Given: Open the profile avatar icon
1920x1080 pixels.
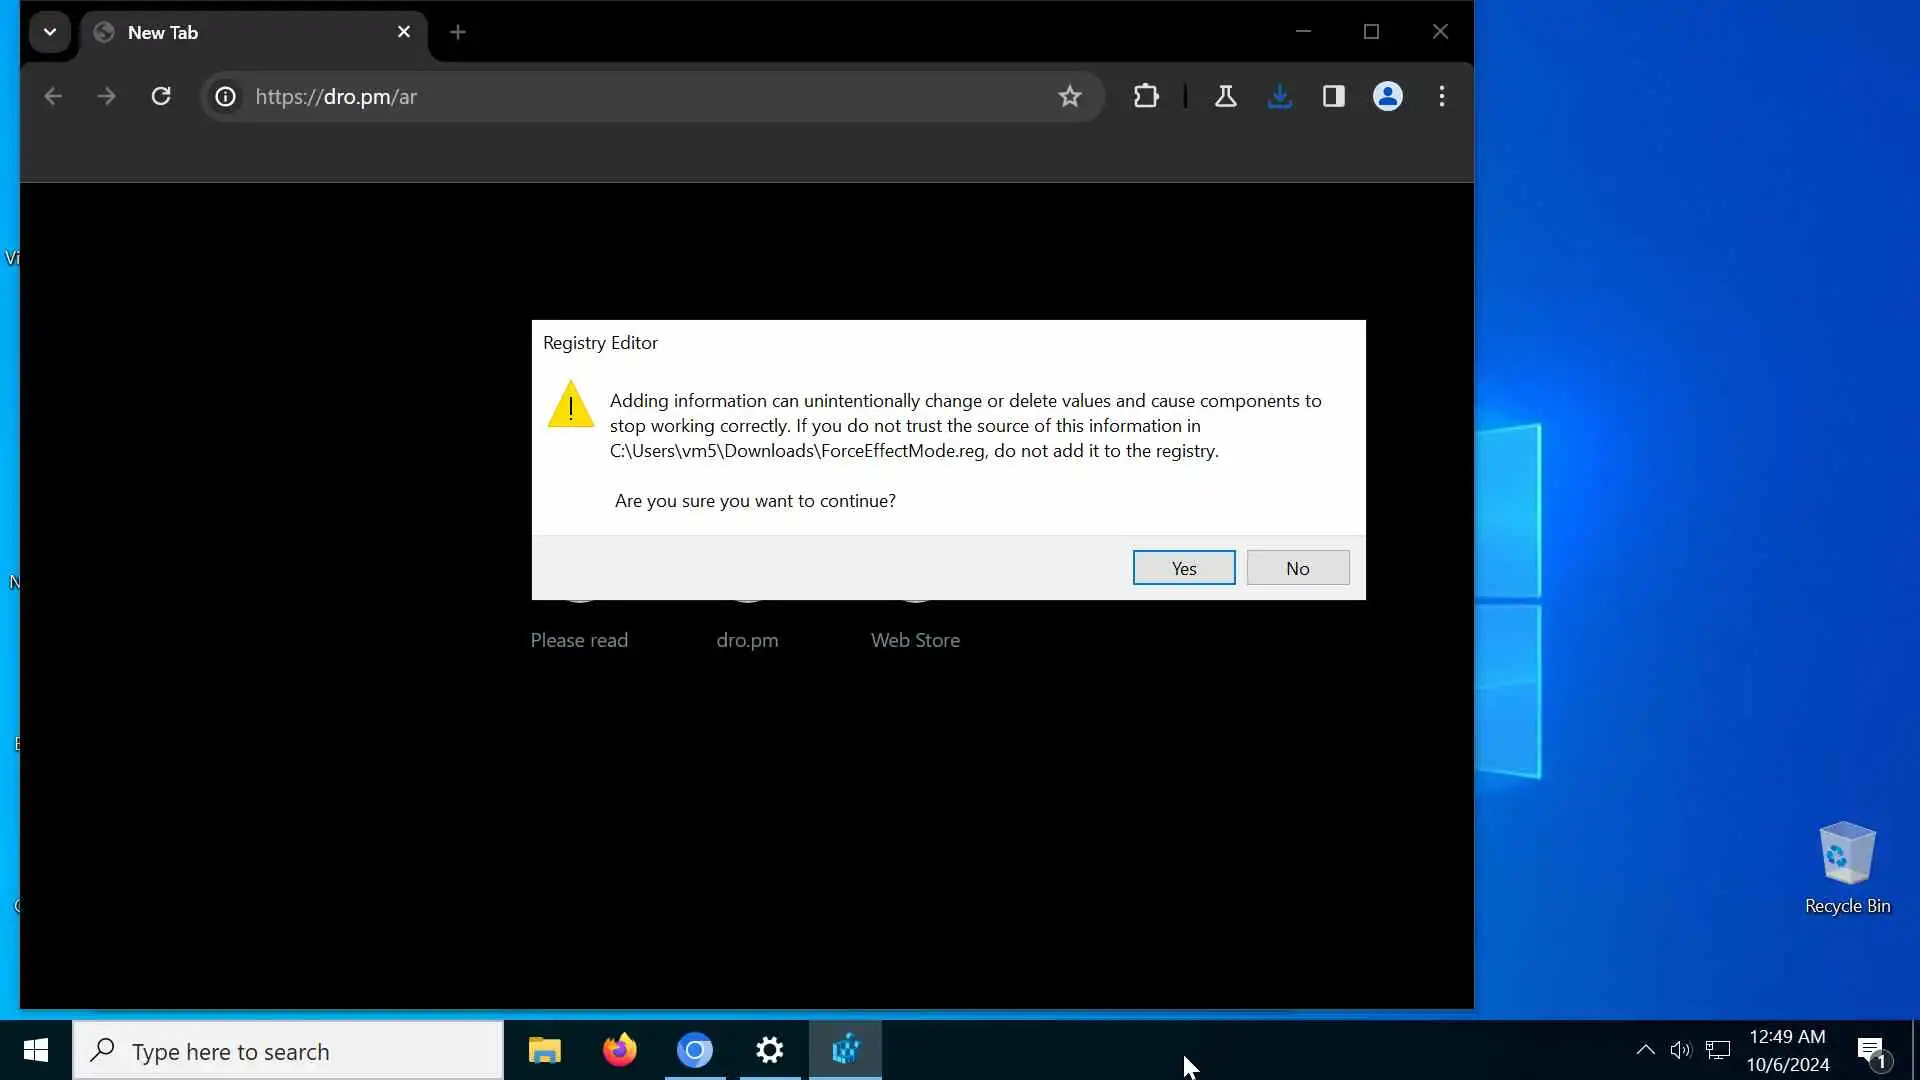Looking at the screenshot, I should click(1387, 97).
